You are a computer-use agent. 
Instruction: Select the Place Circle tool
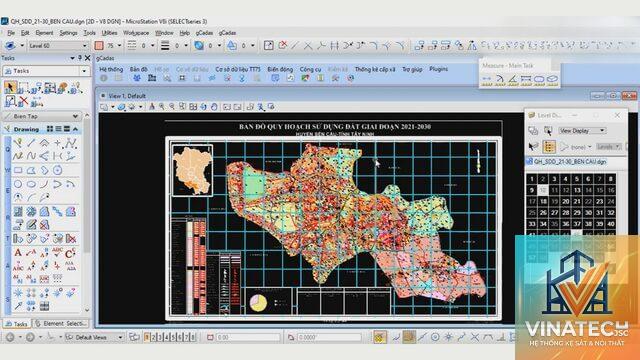pyautogui.click(x=18, y=184)
